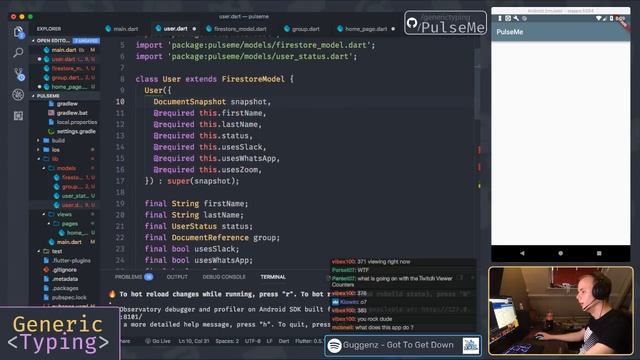Image resolution: width=640 pixels, height=360 pixels.
Task: Collapse the models folder
Action: point(65,168)
